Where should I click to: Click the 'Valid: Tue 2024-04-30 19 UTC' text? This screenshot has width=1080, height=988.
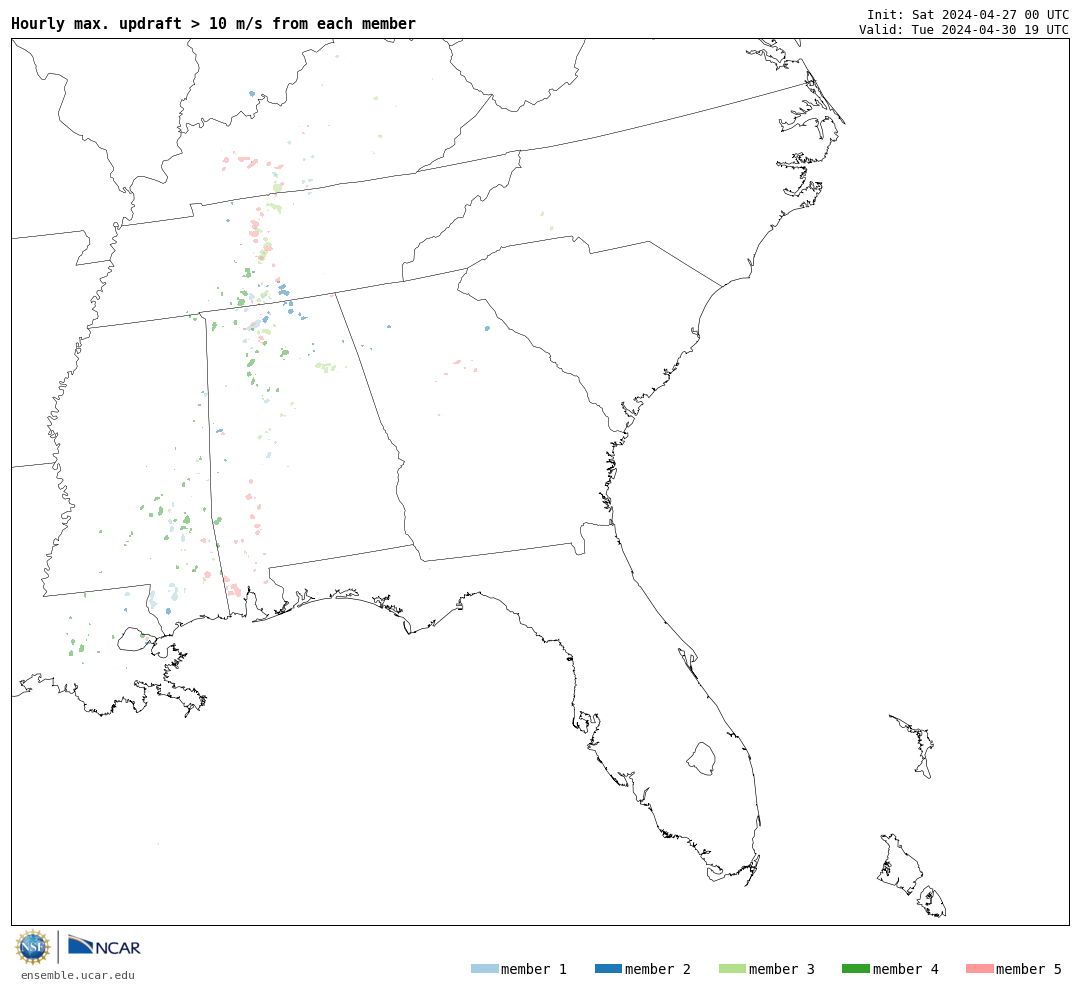pos(964,30)
